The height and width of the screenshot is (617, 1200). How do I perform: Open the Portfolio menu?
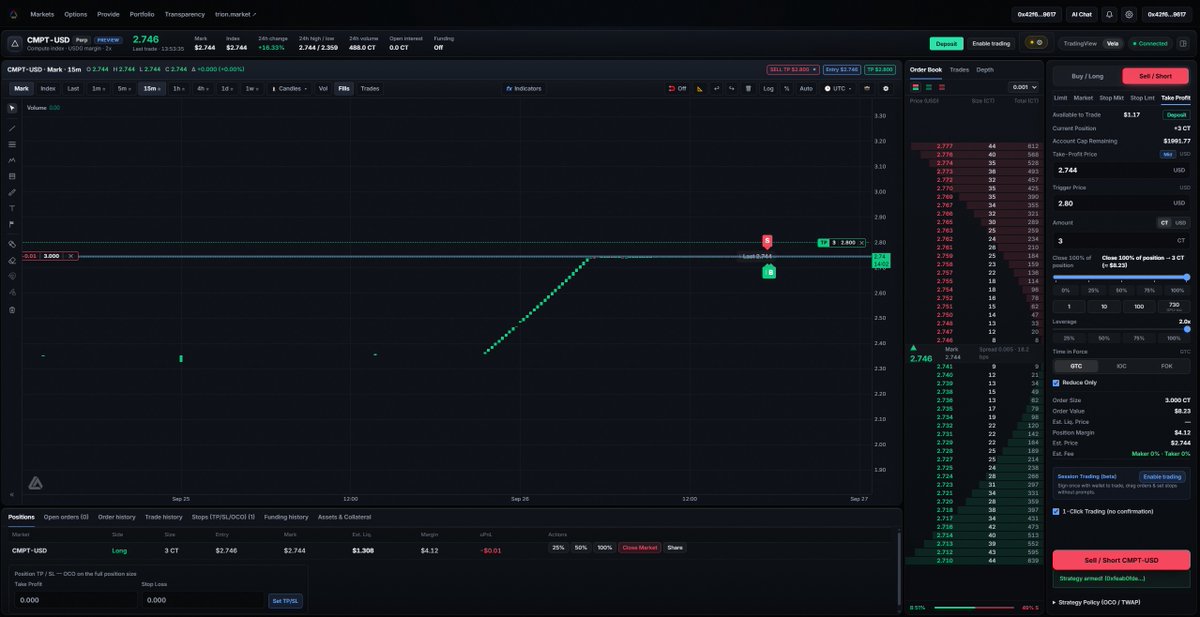(x=142, y=14)
